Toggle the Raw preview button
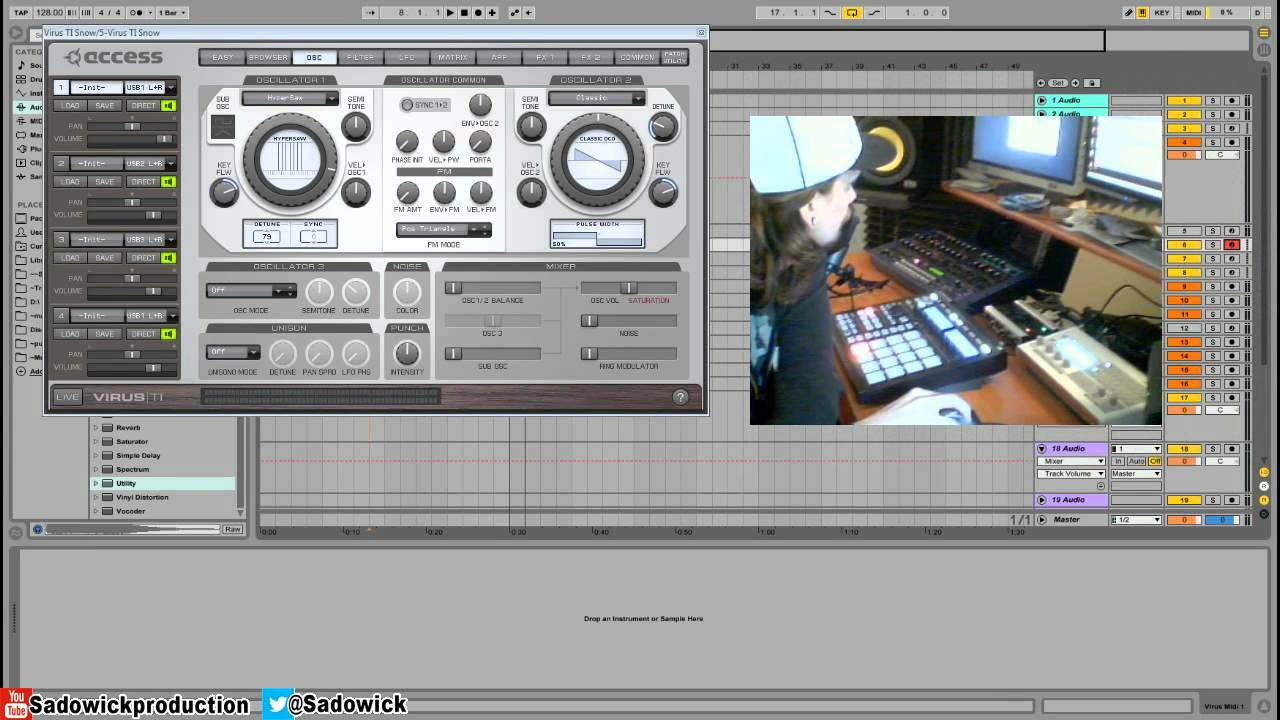The width and height of the screenshot is (1280, 720). 233,529
